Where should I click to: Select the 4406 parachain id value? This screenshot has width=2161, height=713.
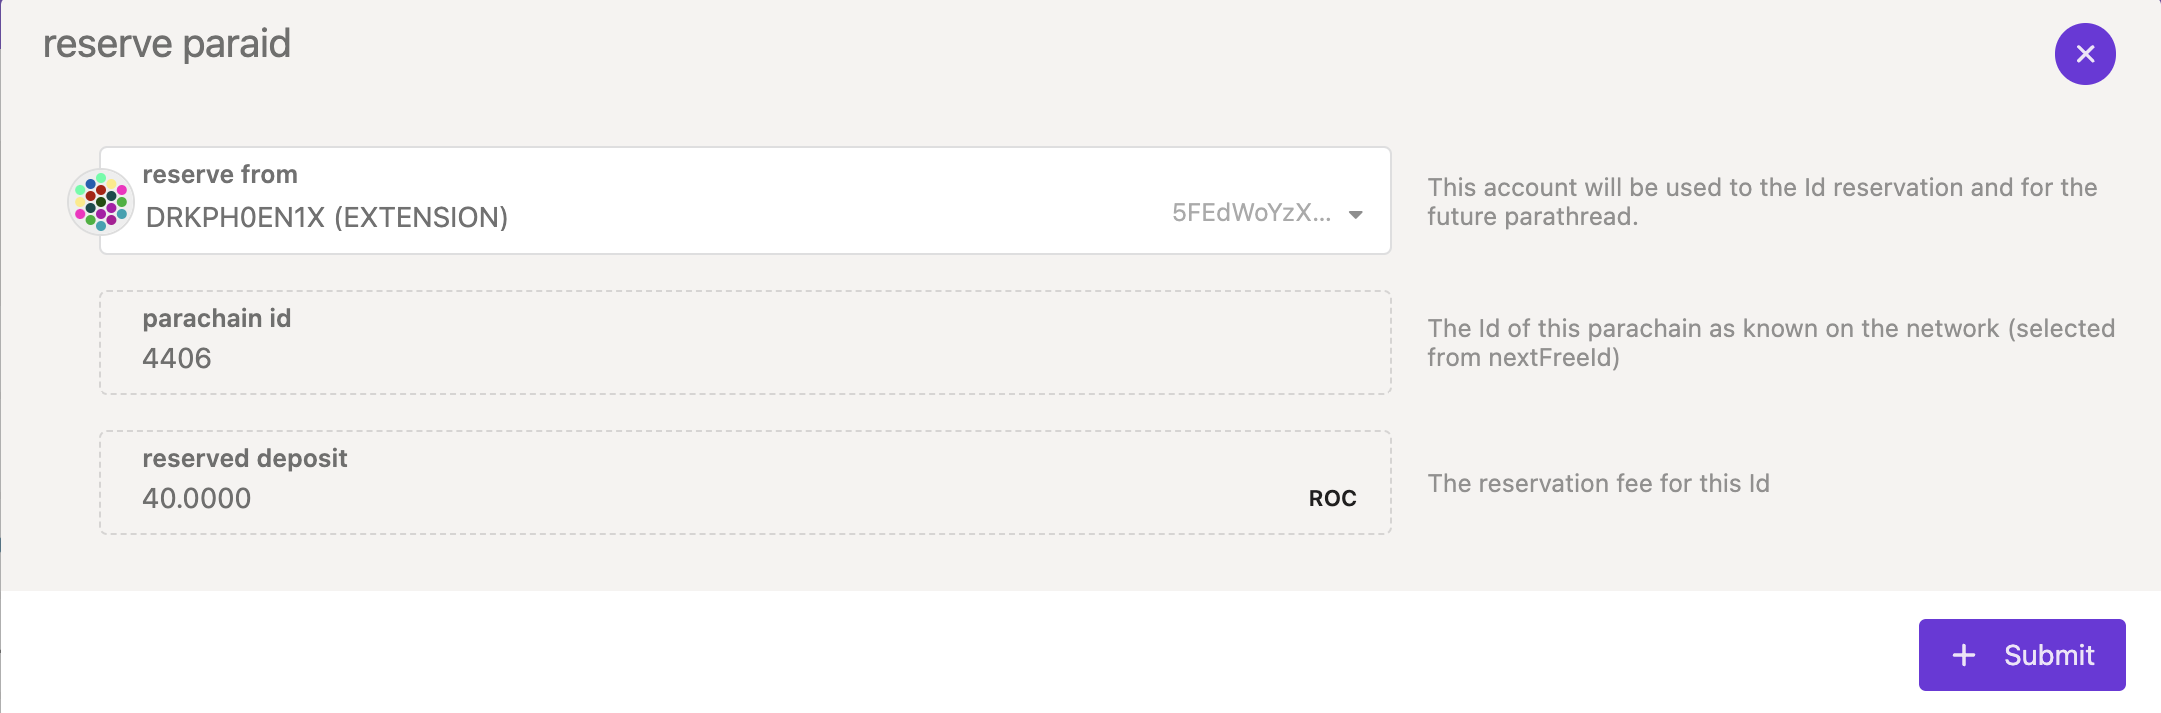click(177, 358)
